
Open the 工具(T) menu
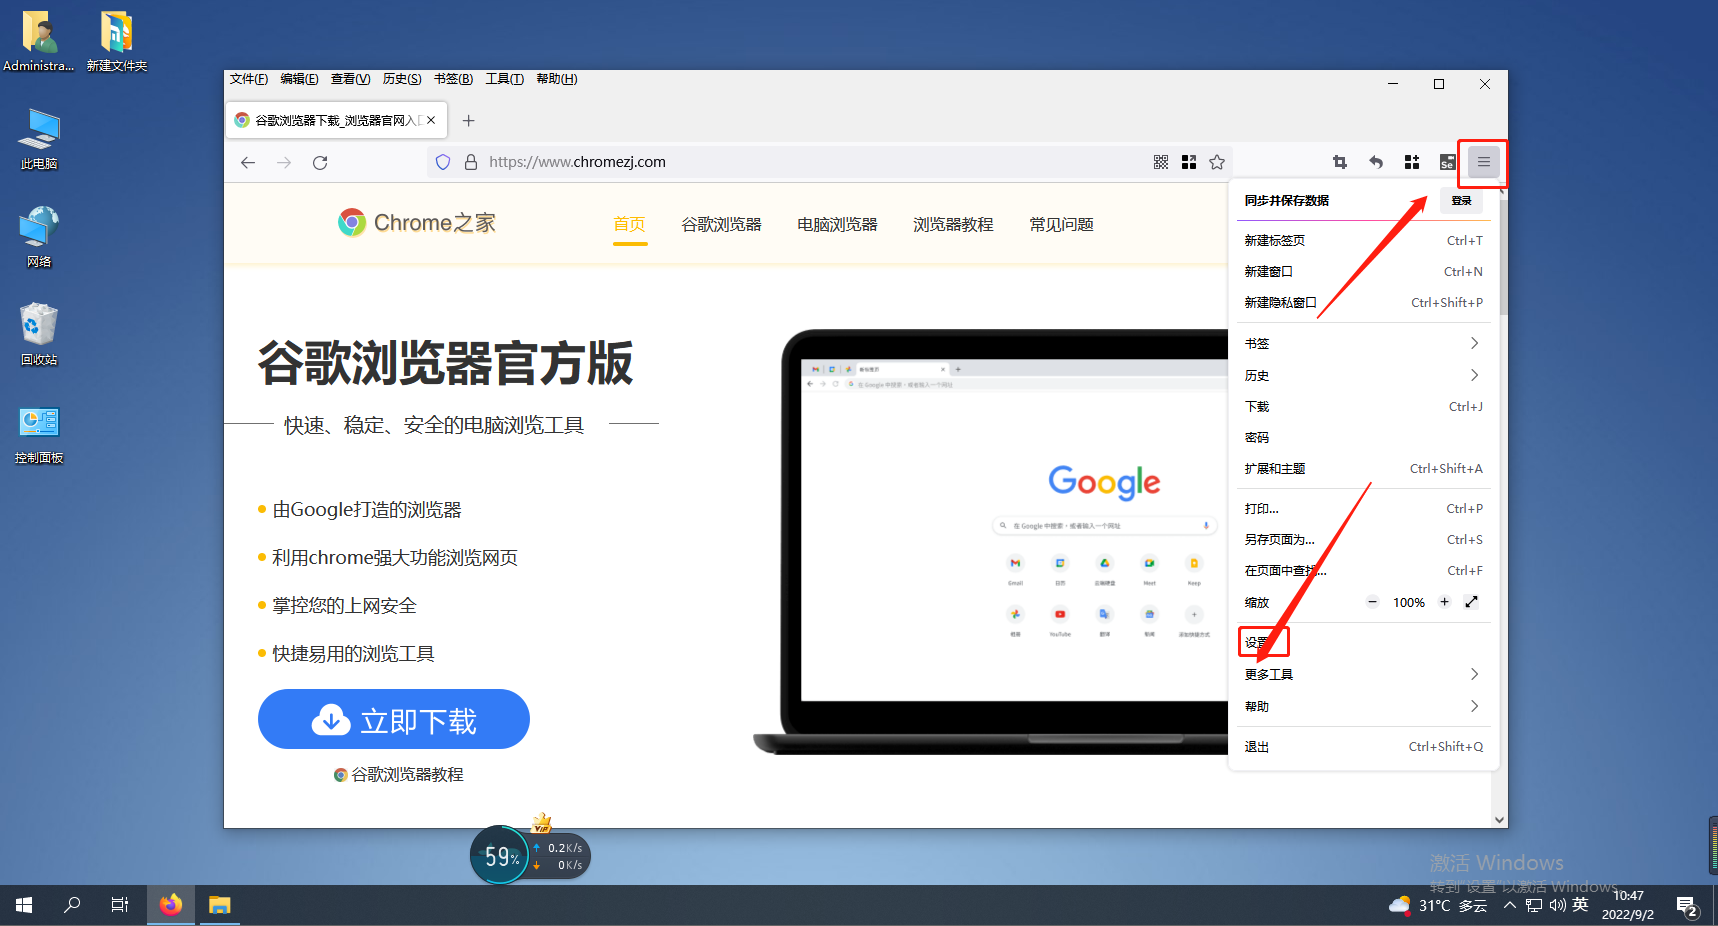(505, 79)
